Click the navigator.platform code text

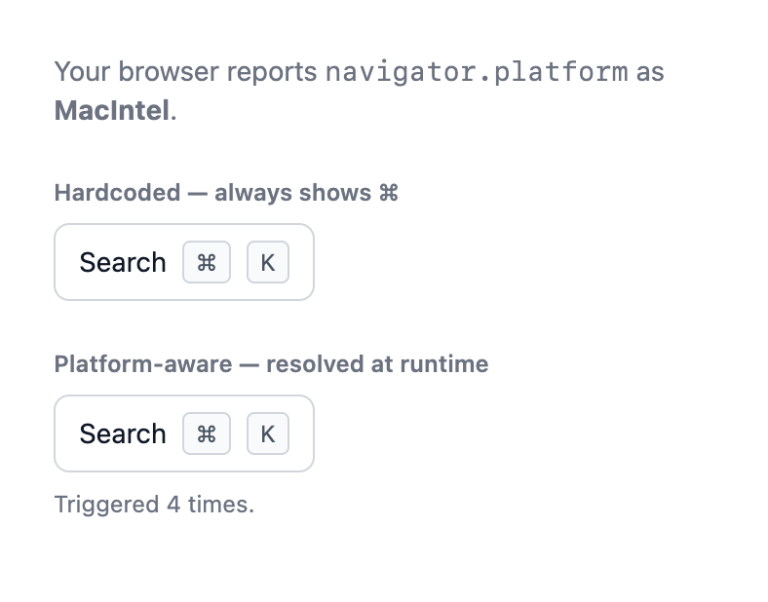coord(477,72)
